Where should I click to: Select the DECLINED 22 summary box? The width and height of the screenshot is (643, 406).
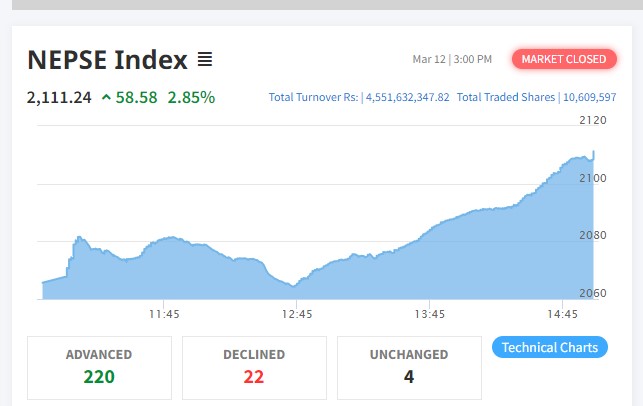coord(254,367)
